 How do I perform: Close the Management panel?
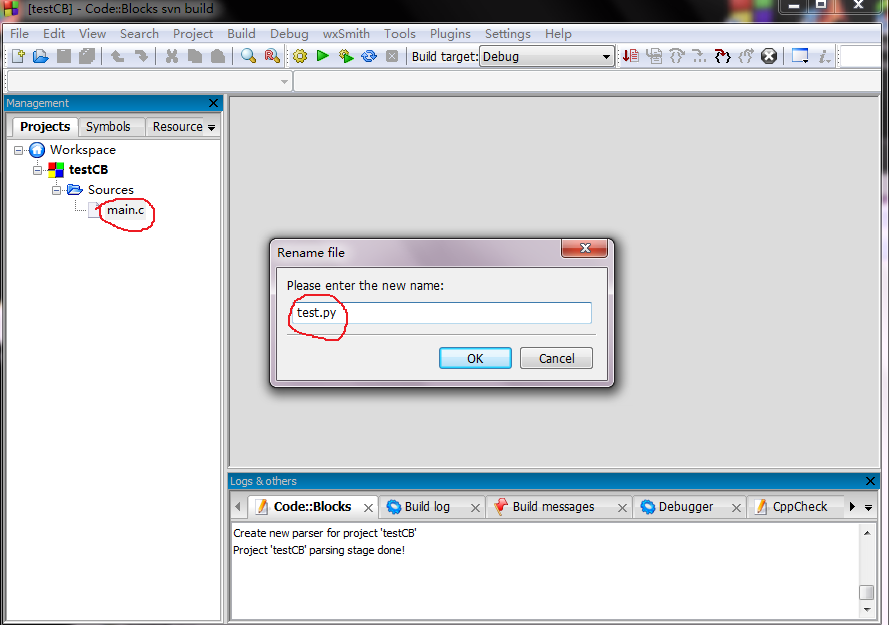coord(213,103)
